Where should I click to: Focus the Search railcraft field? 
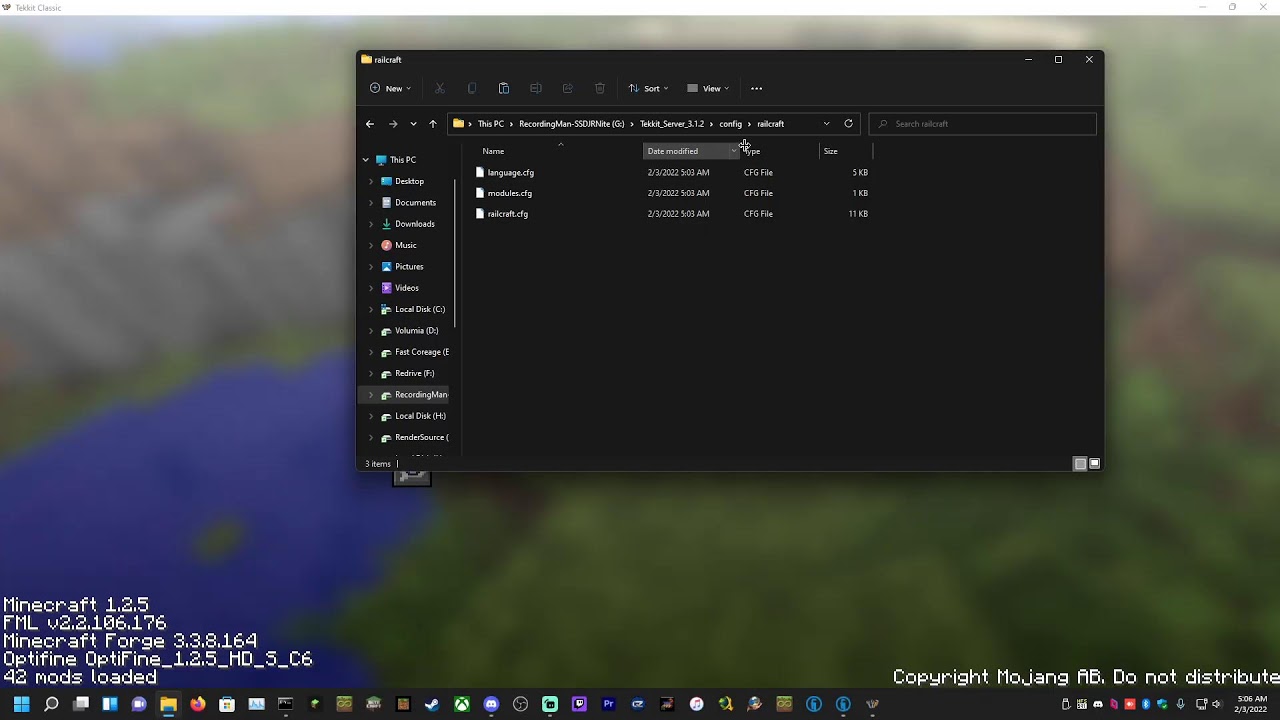pyautogui.click(x=983, y=124)
